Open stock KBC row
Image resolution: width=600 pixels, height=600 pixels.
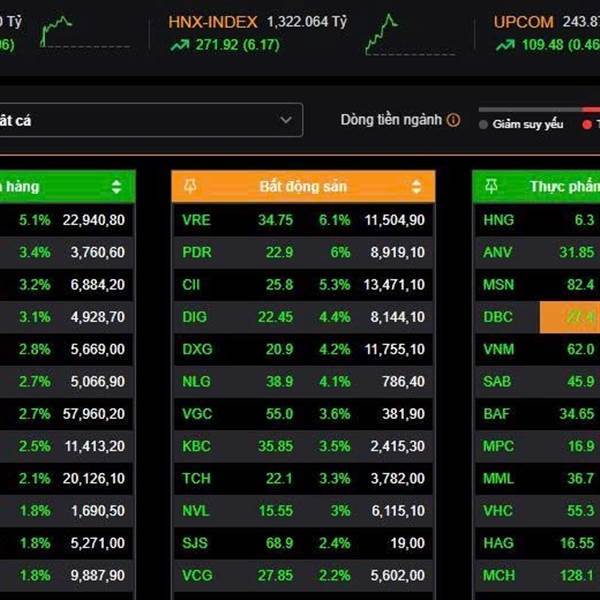point(303,446)
